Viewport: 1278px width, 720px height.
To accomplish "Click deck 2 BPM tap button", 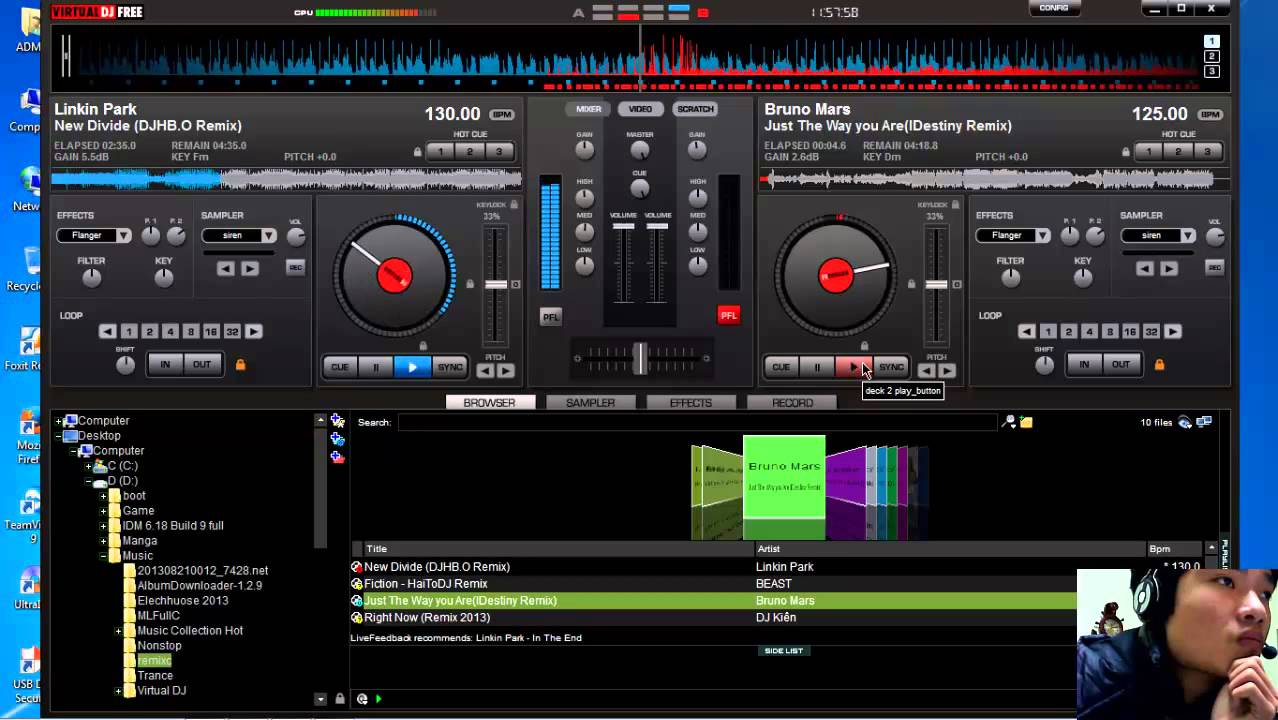I will [1210, 115].
